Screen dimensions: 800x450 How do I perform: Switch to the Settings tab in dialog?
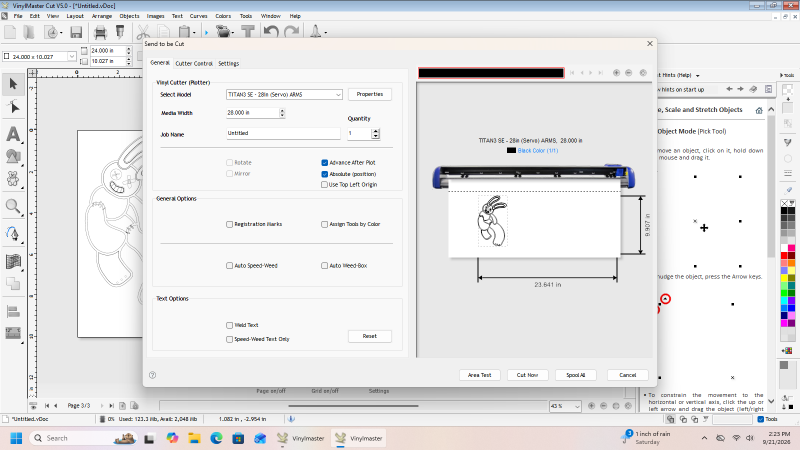(x=229, y=64)
